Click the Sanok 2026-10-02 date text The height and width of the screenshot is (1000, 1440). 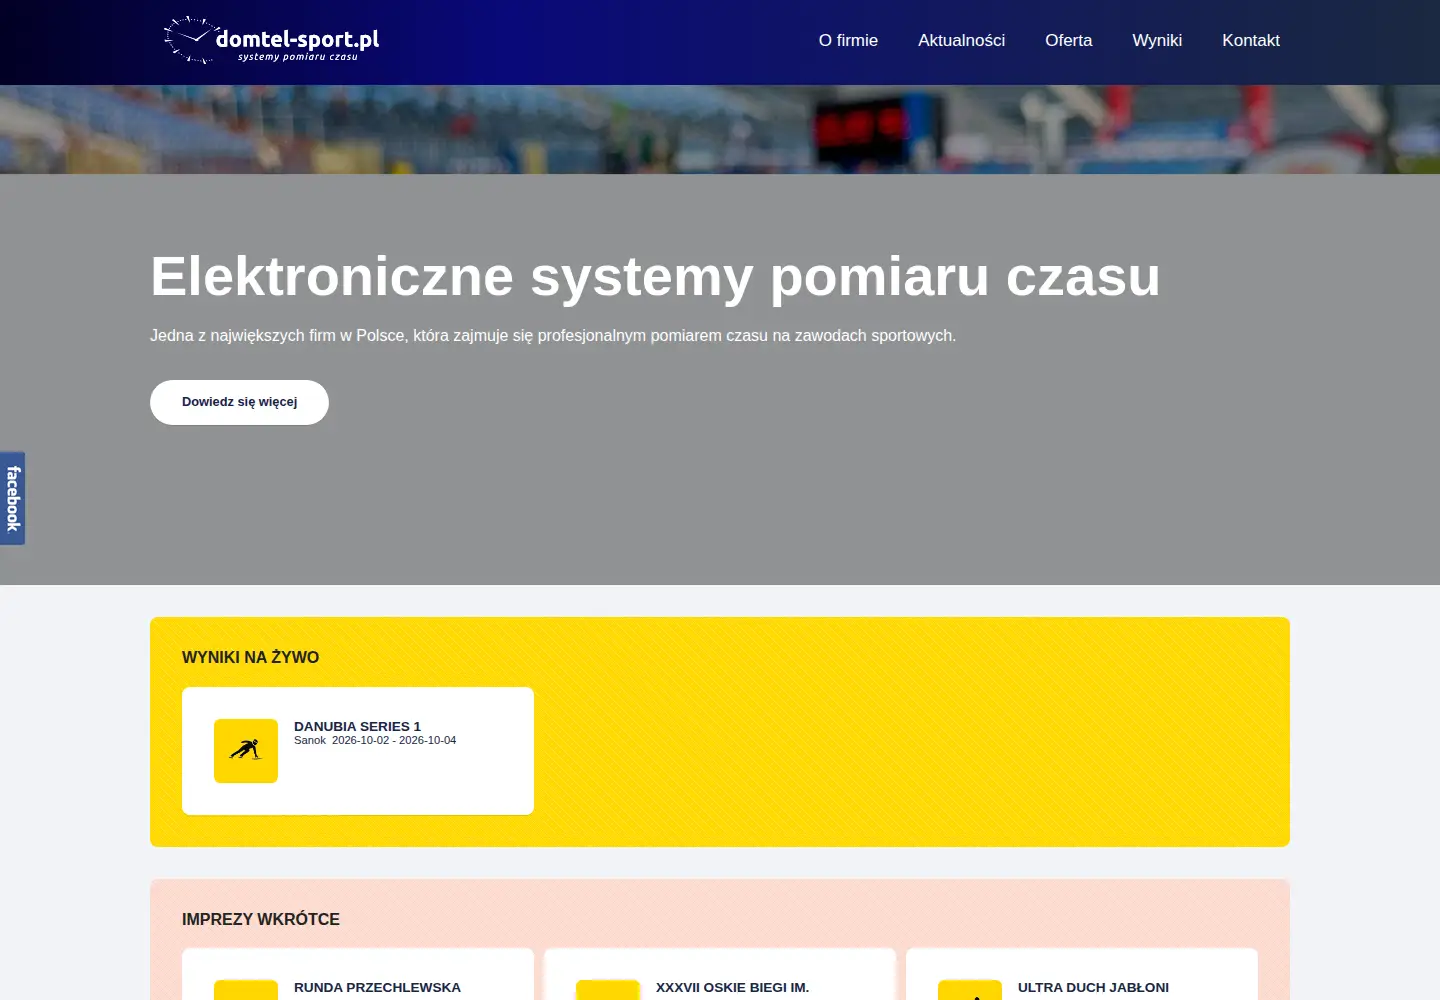pos(375,740)
